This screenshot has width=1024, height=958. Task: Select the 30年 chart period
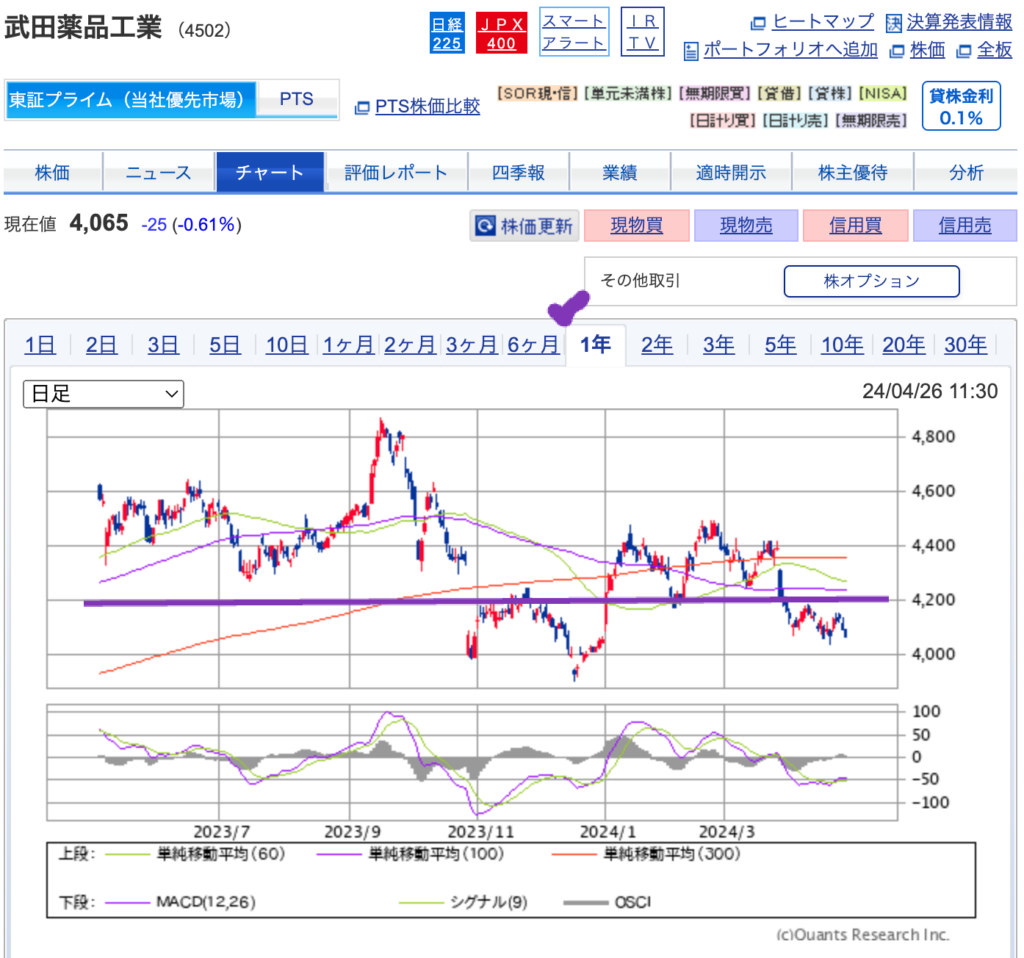(x=966, y=345)
